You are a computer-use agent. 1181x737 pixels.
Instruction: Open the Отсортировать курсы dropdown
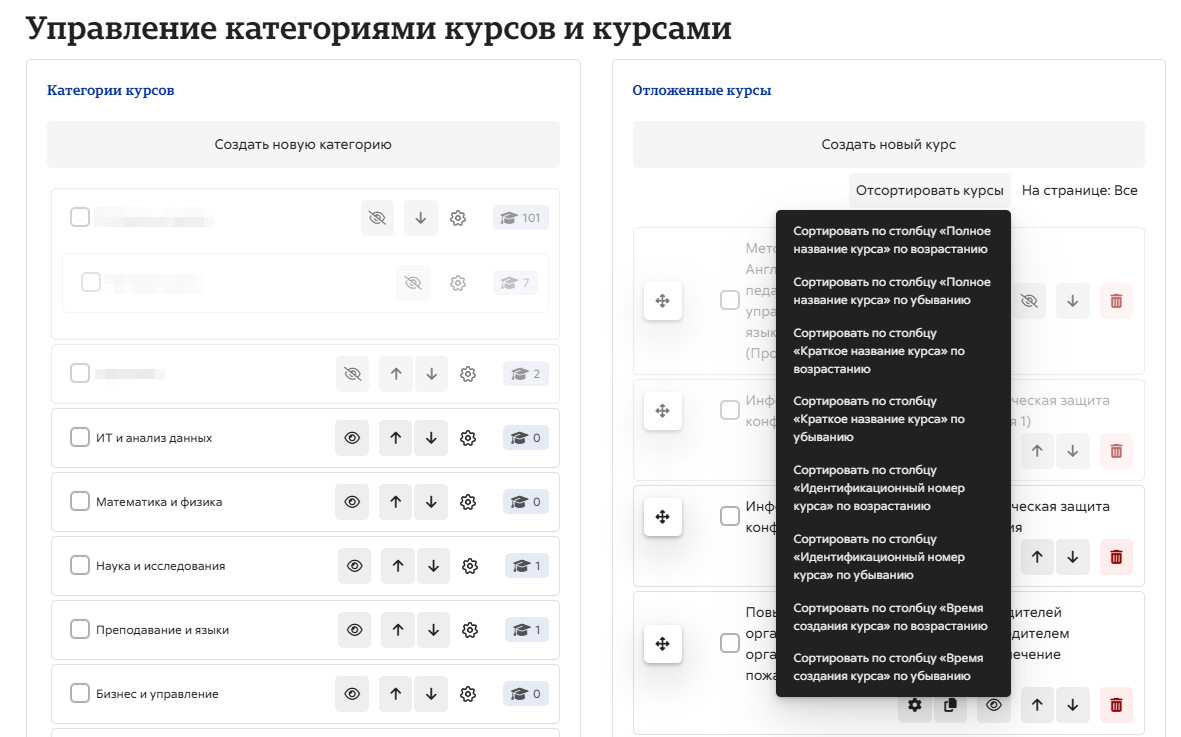pyautogui.click(x=929, y=190)
